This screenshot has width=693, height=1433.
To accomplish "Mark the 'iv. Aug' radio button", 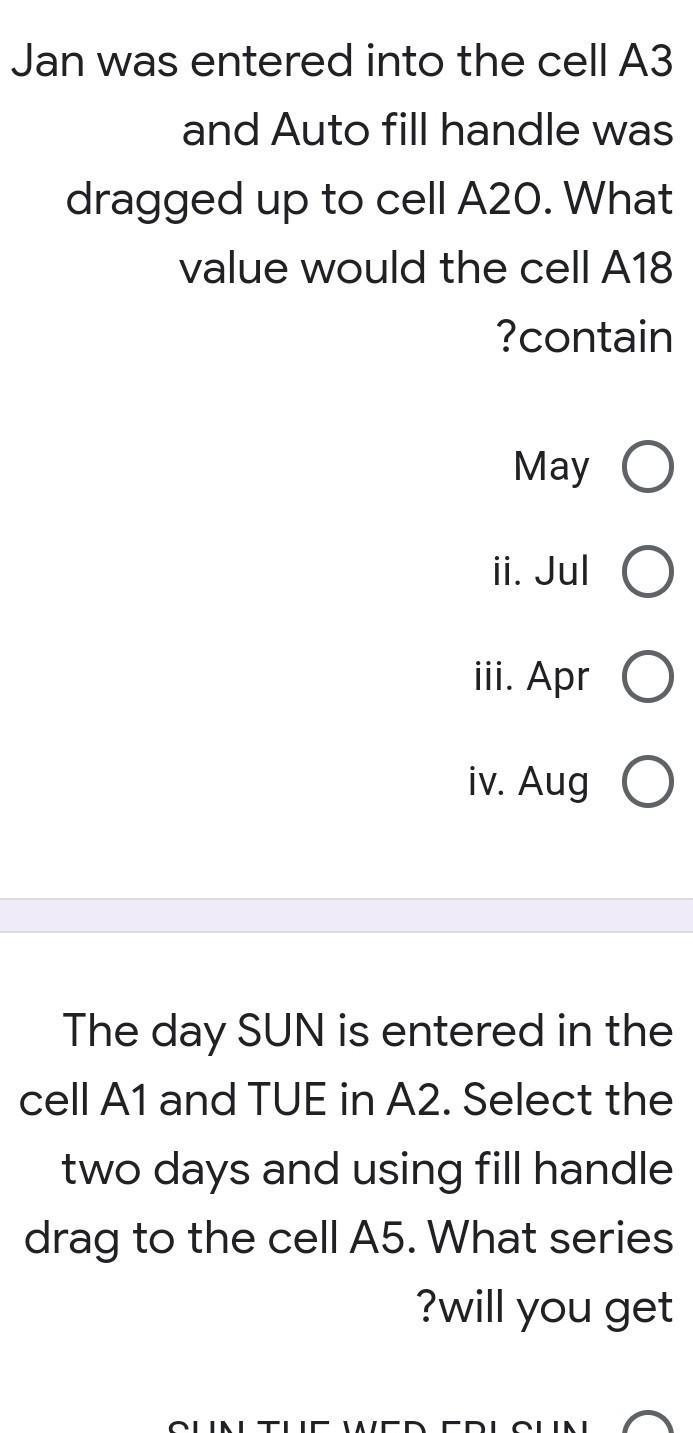I will tap(647, 782).
